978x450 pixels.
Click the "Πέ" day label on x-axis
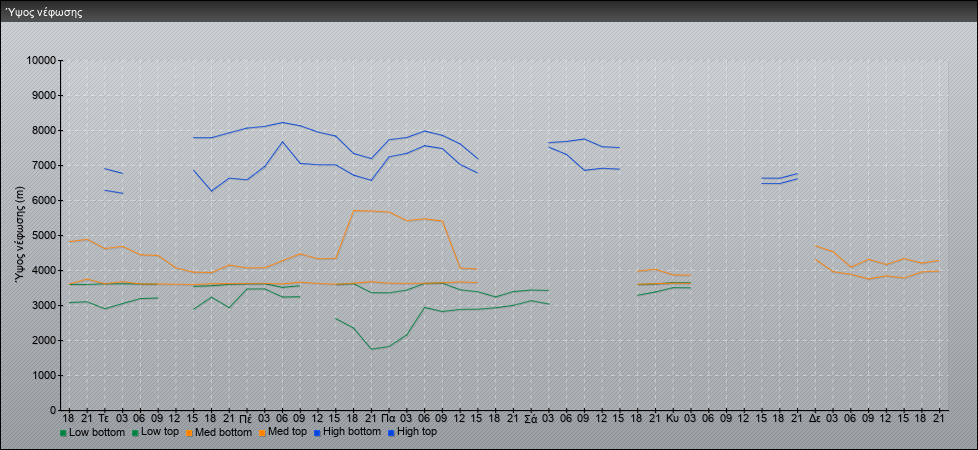pos(246,419)
